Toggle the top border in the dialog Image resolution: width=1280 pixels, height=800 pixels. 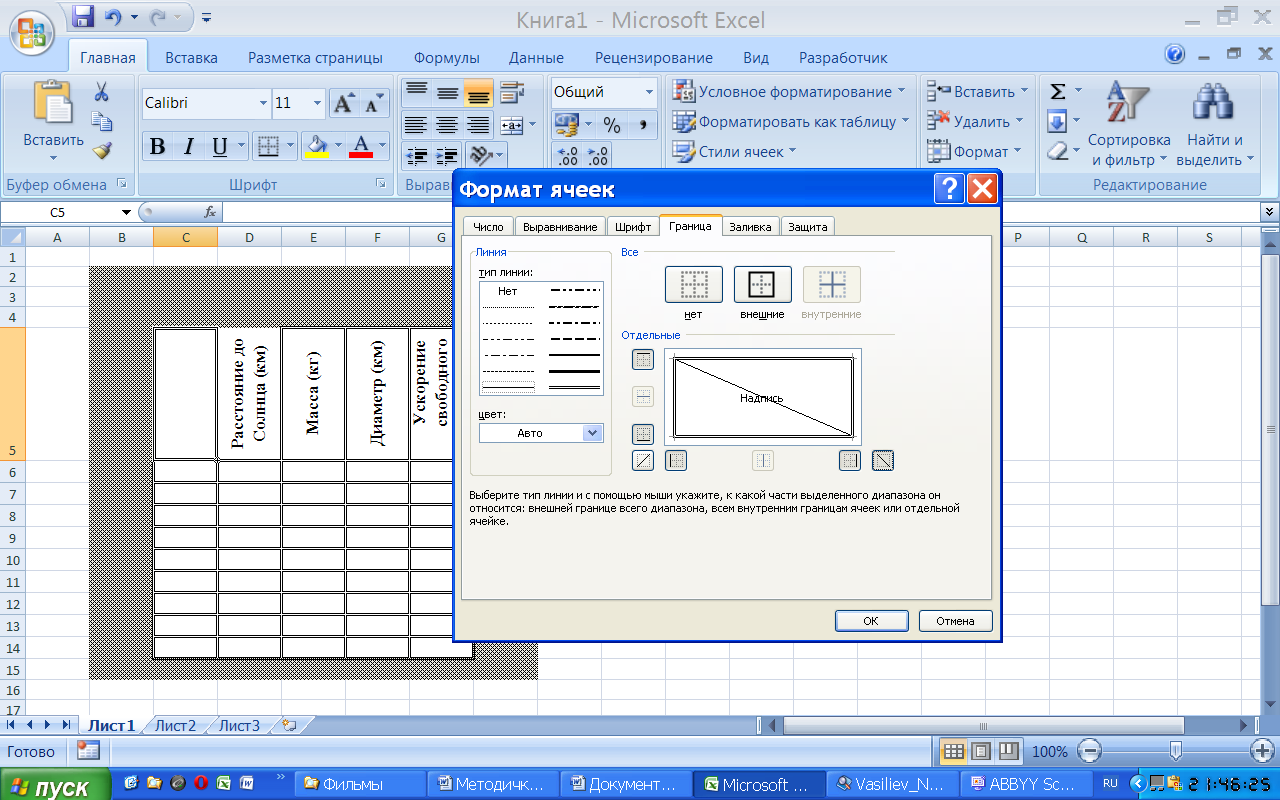[x=643, y=360]
